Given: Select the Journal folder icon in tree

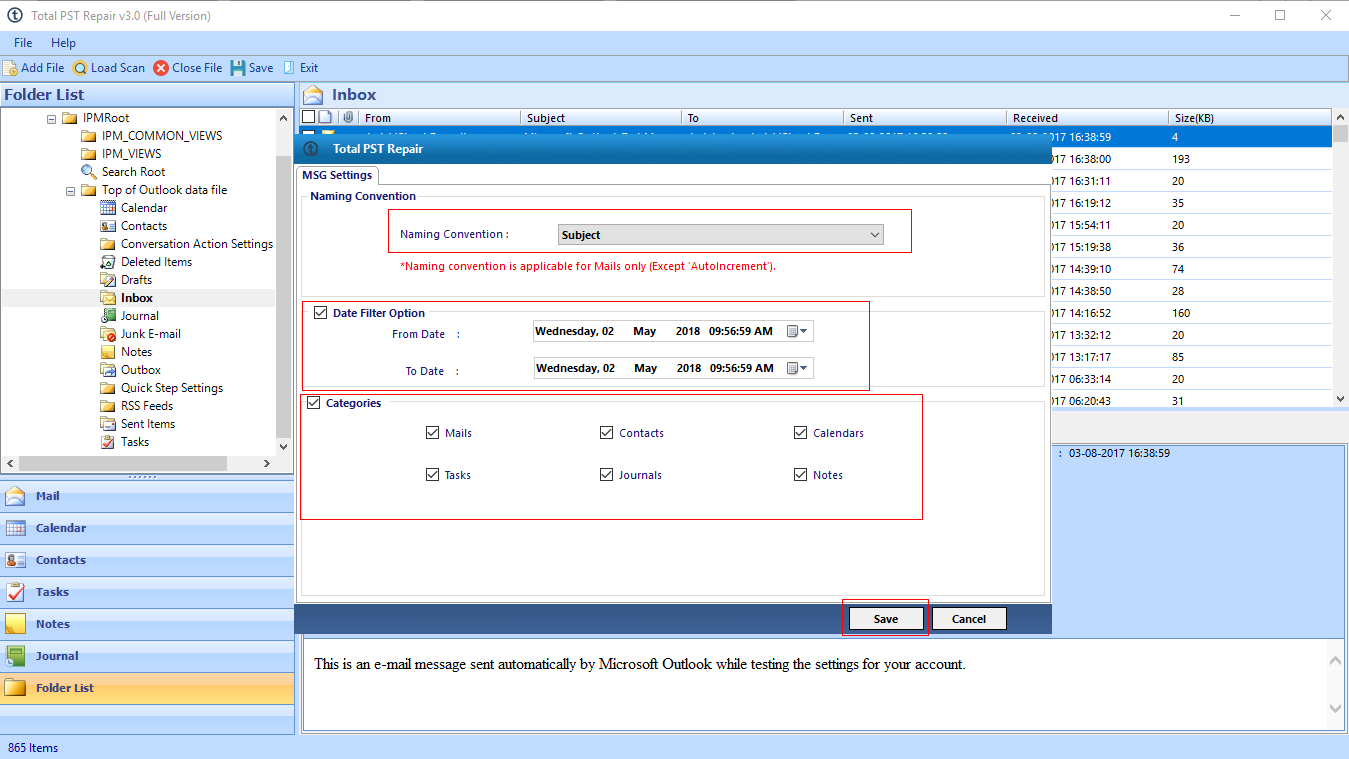Looking at the screenshot, I should [x=108, y=316].
